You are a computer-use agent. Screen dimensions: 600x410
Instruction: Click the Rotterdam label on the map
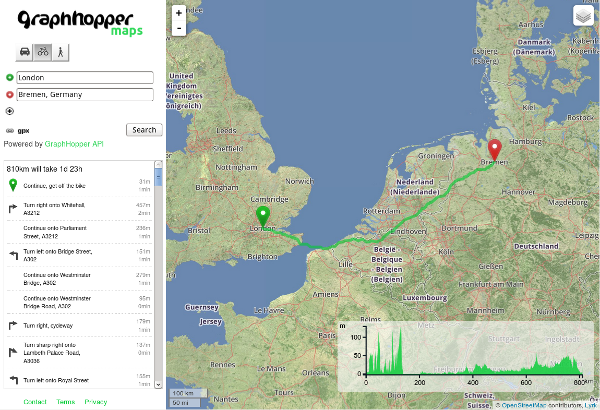[382, 211]
